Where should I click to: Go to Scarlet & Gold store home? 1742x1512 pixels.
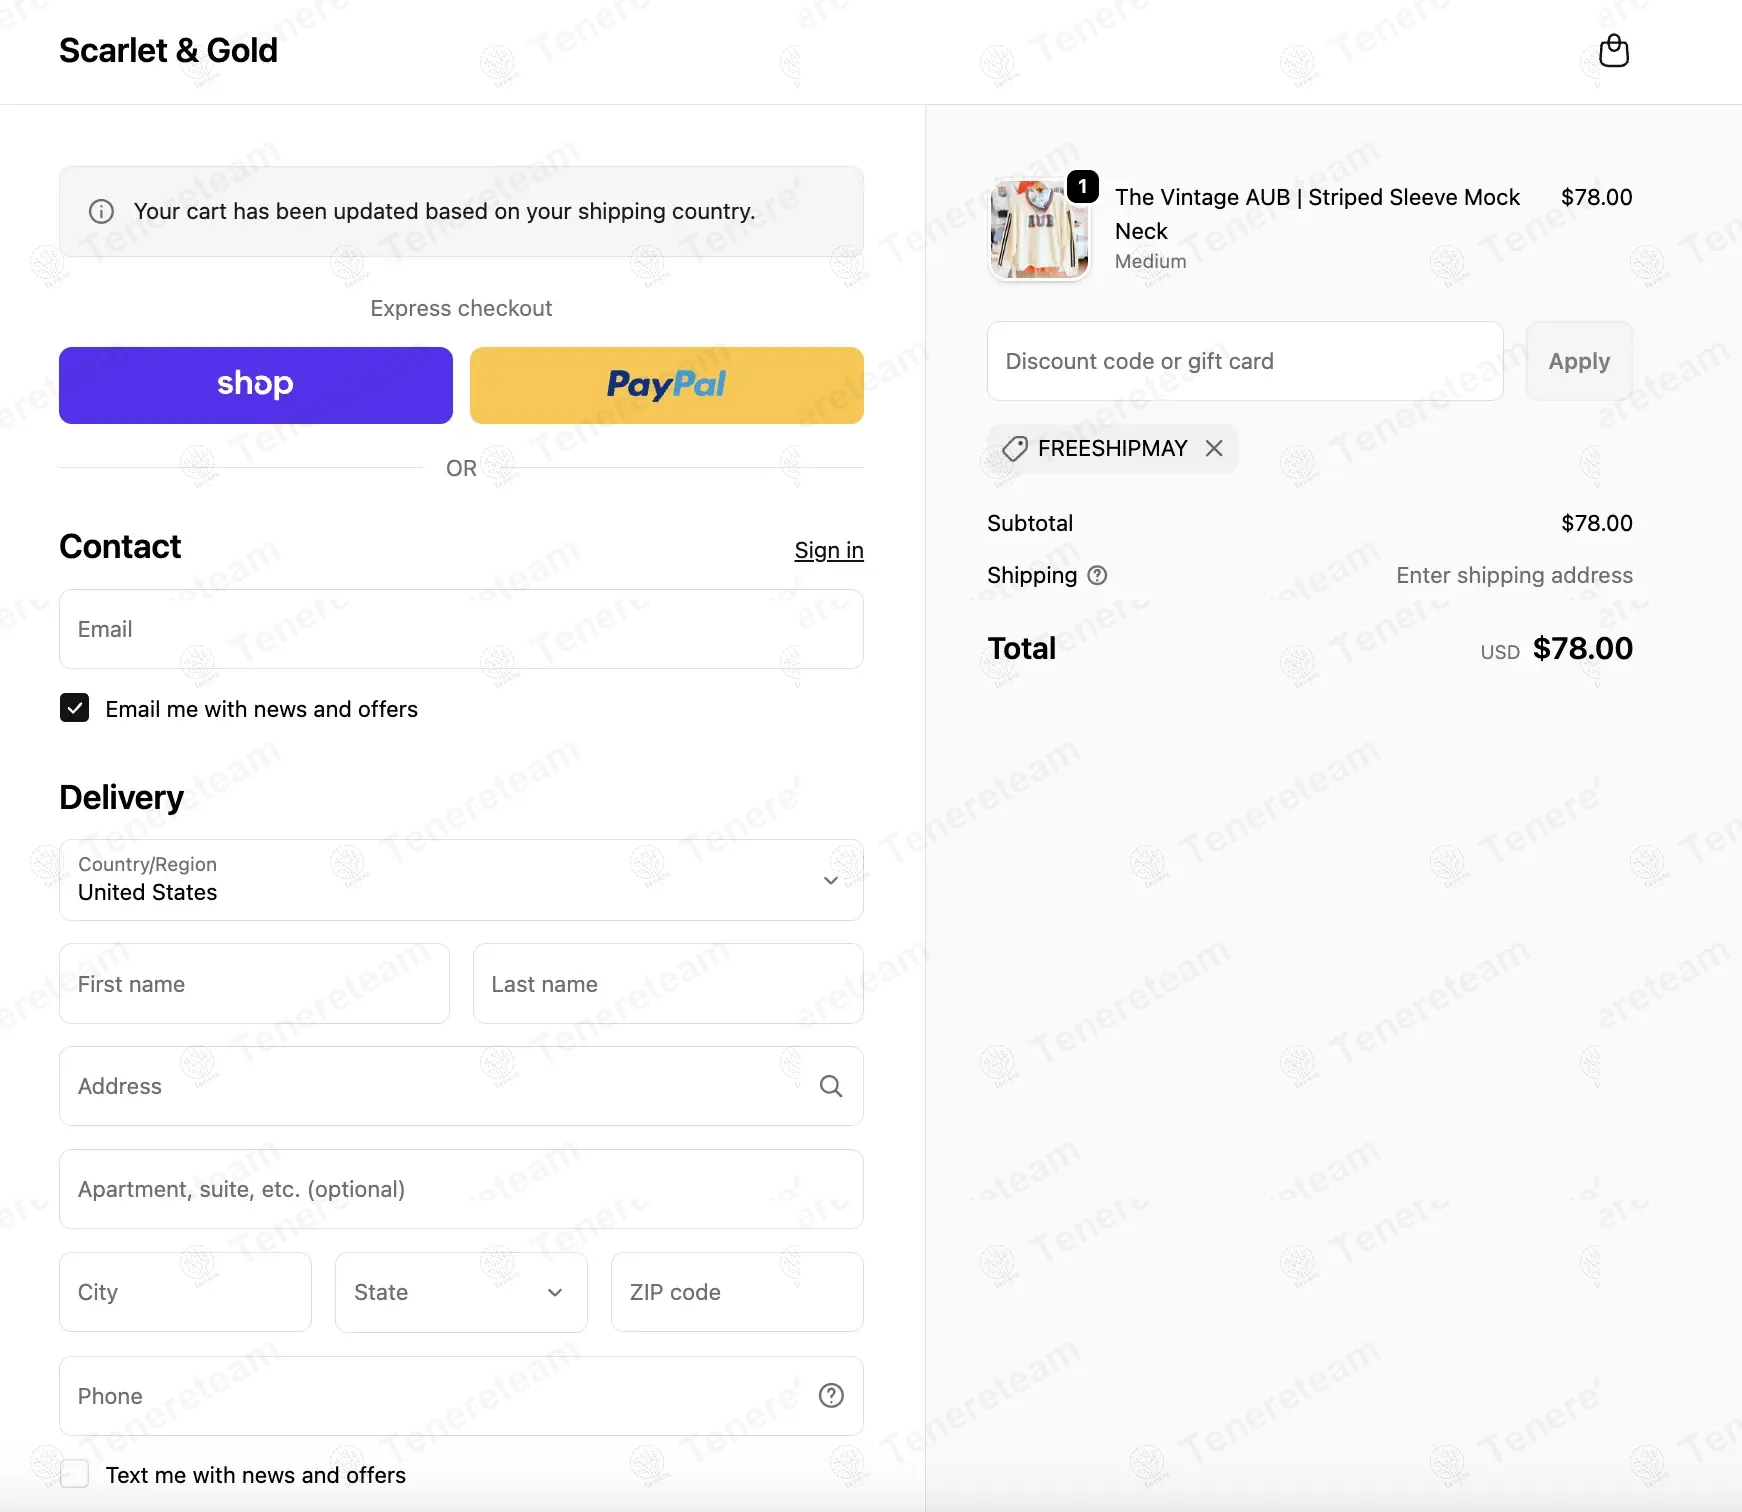pyautogui.click(x=168, y=51)
